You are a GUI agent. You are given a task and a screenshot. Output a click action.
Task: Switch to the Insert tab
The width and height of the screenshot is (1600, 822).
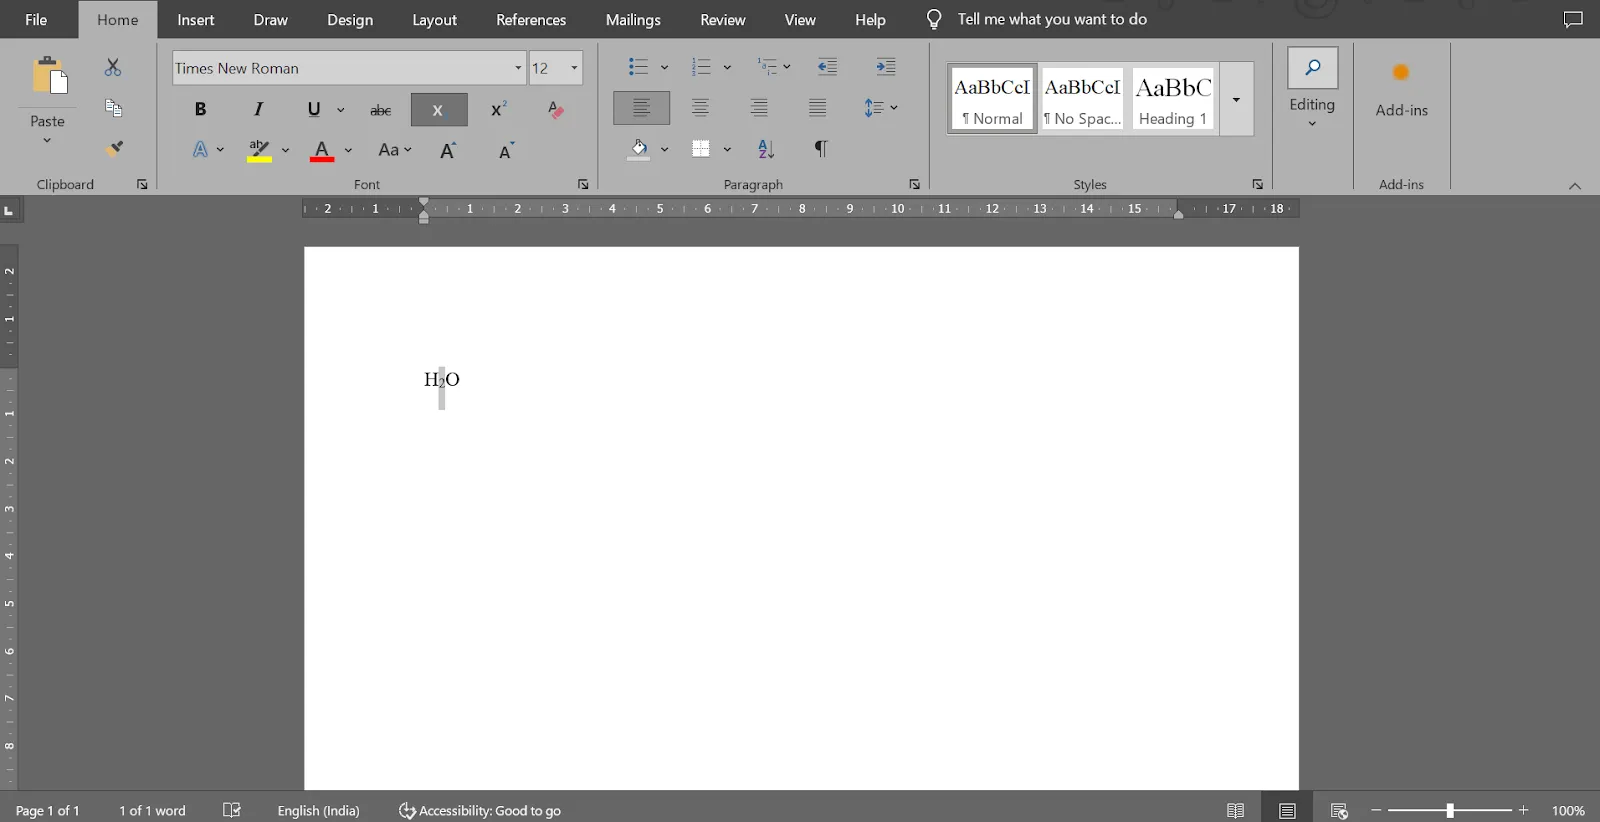coord(196,20)
